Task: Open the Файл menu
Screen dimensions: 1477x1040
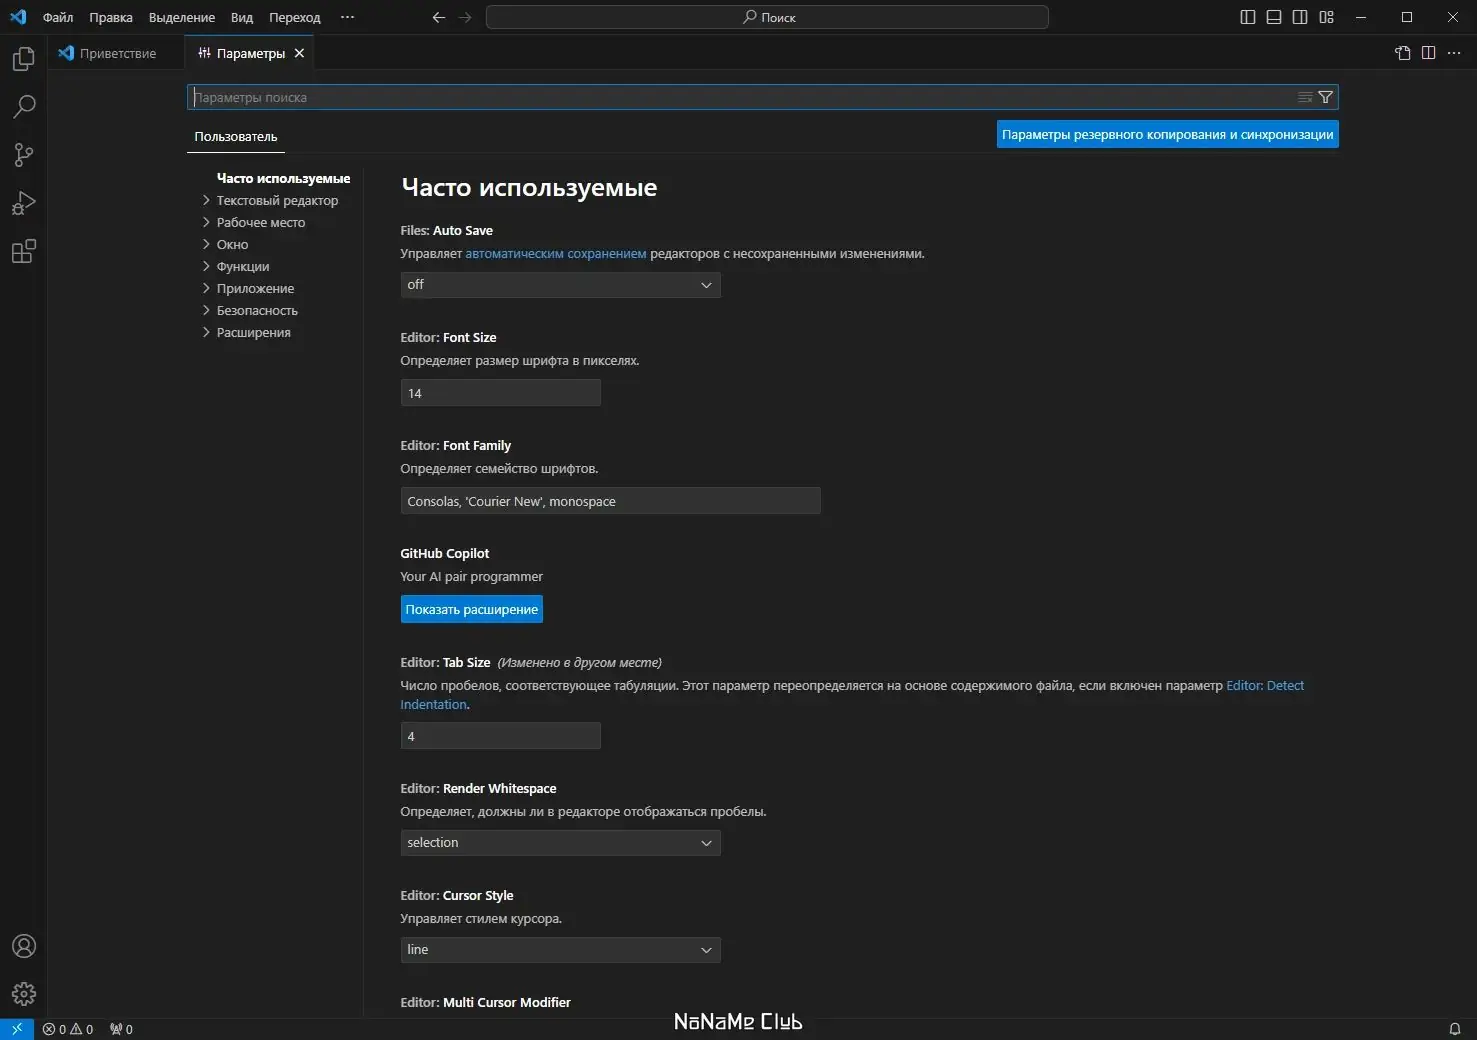Action: pos(58,17)
